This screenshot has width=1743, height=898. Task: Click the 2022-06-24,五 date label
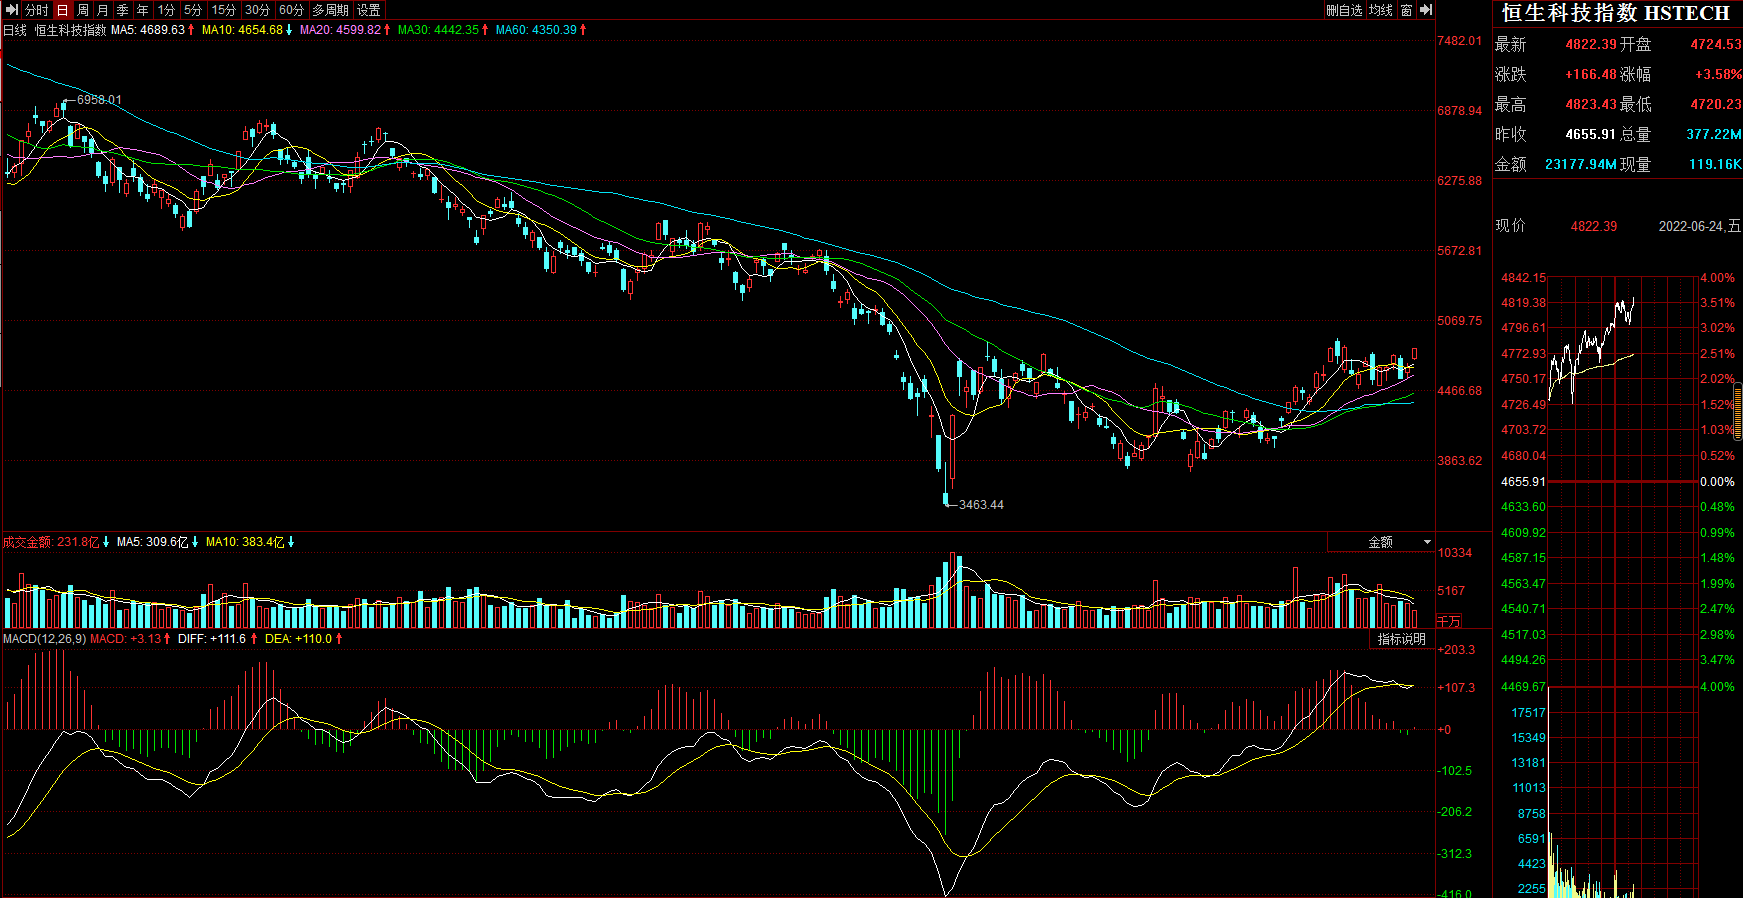1700,227
